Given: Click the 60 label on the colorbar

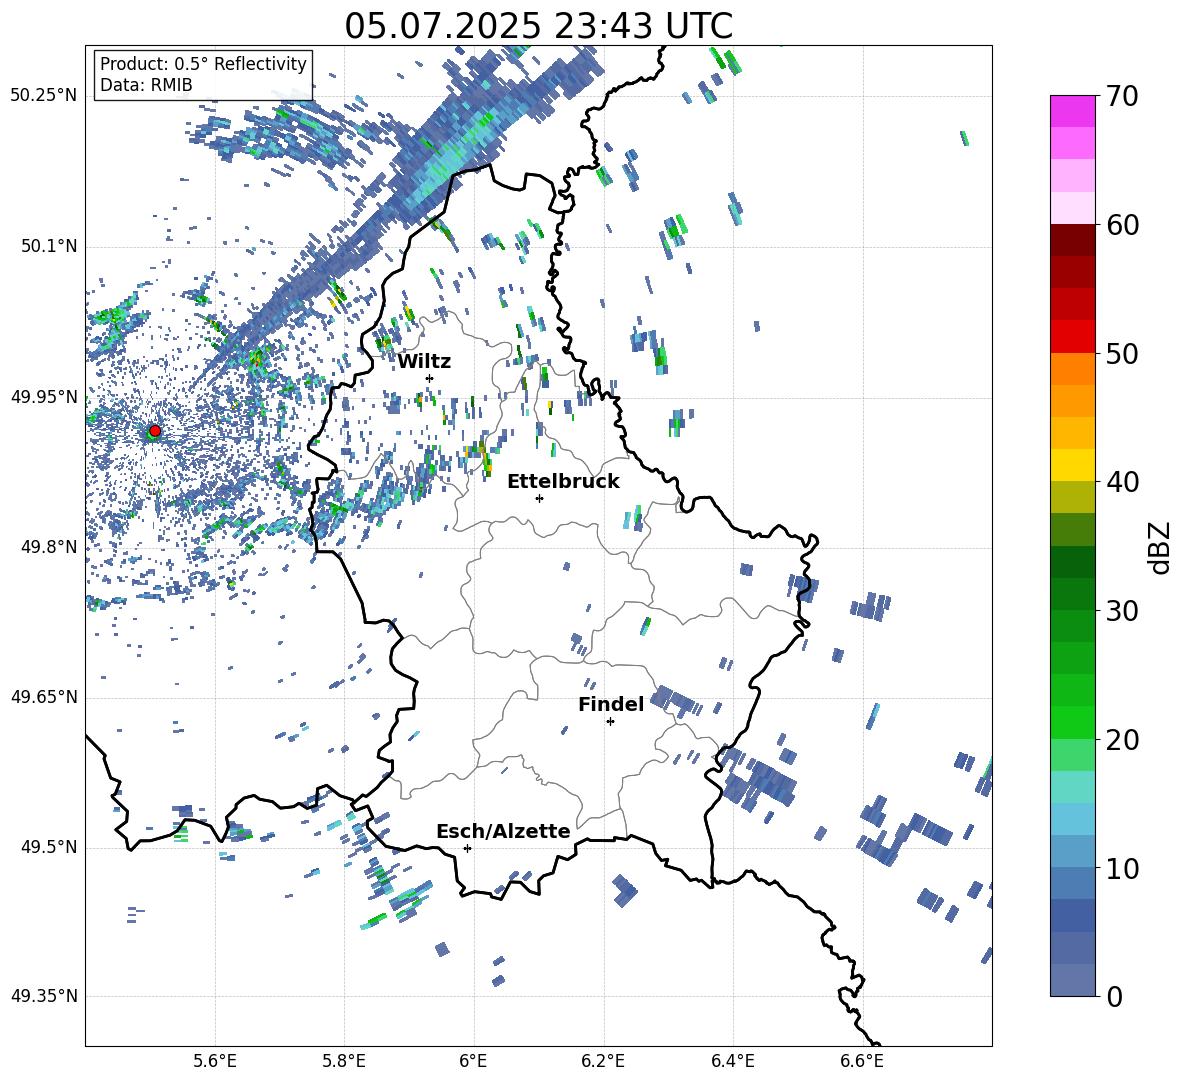Looking at the screenshot, I should (1122, 225).
